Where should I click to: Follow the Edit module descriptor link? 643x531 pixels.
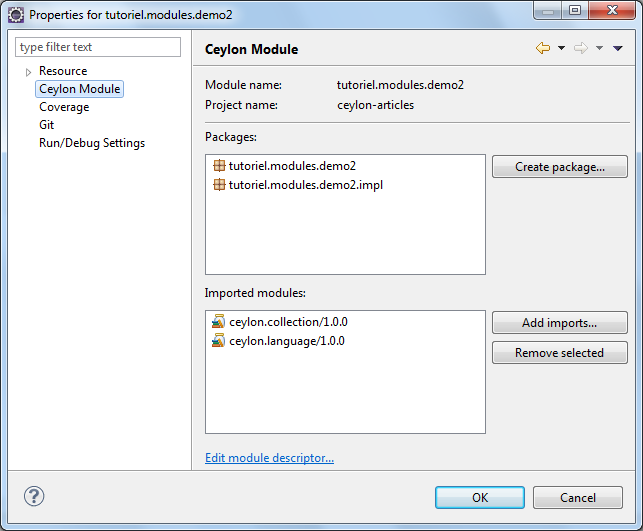[269, 458]
